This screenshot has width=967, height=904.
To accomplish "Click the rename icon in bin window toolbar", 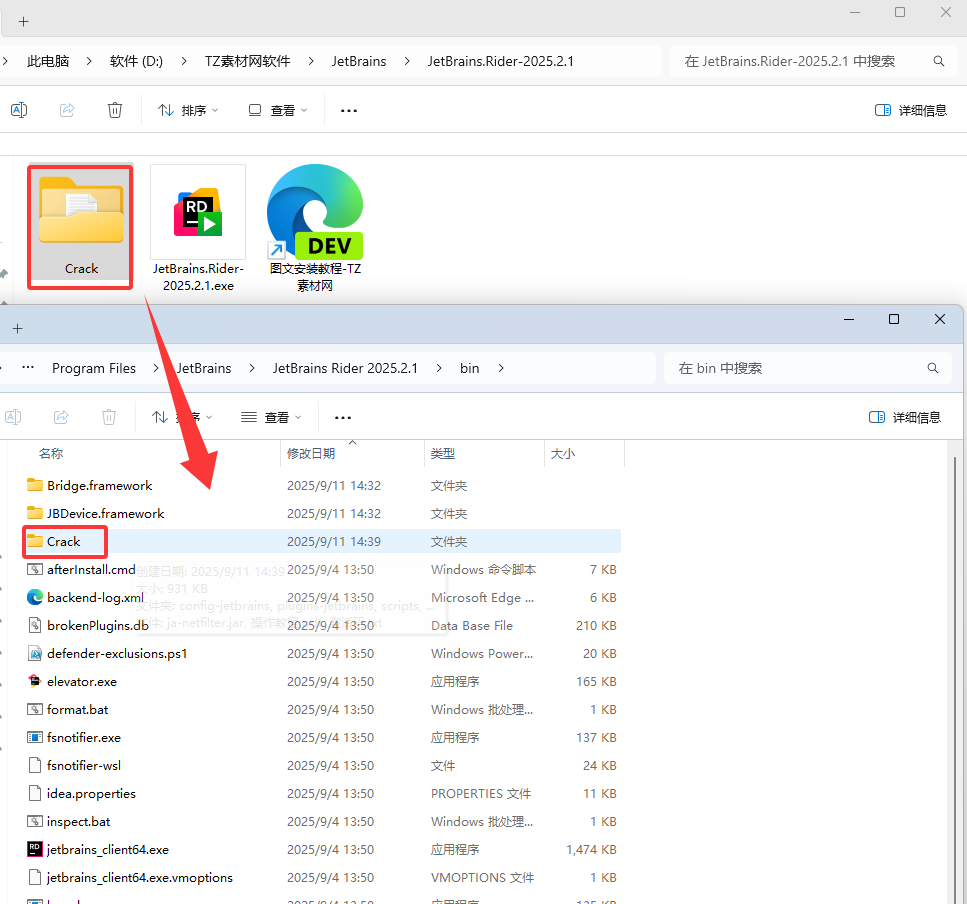I will 13,417.
